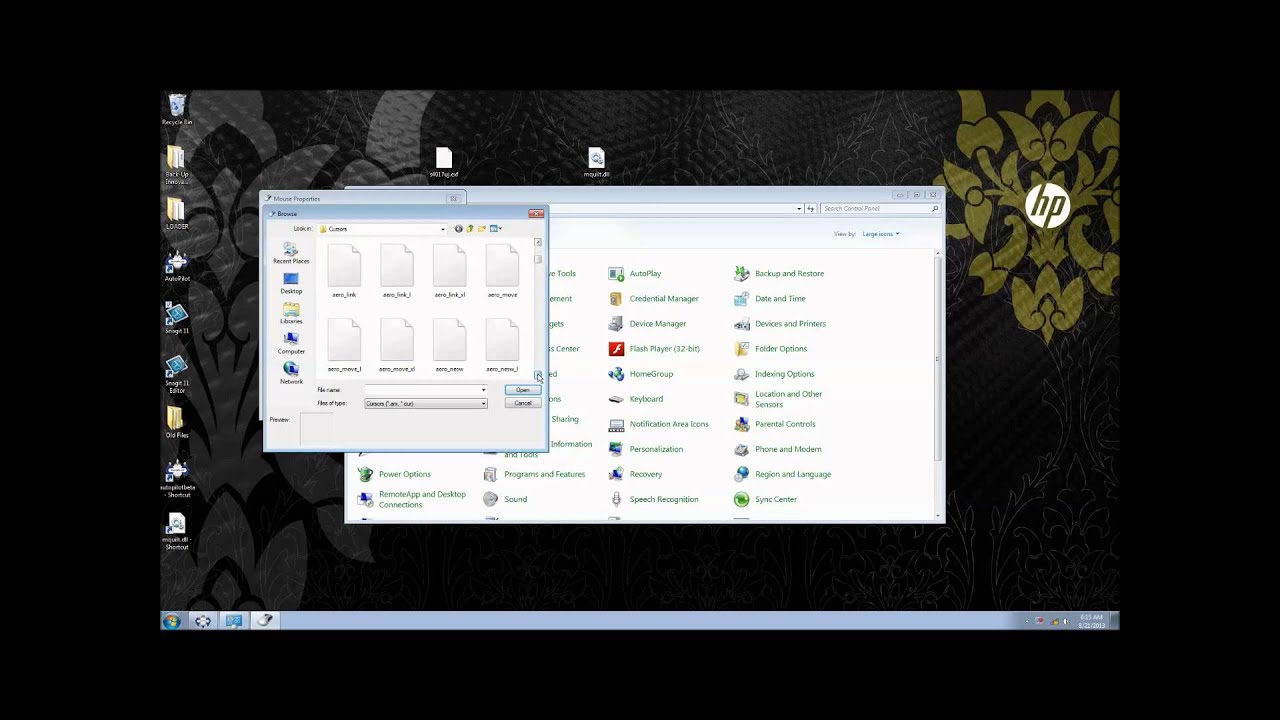Open Devices and Printers in Control Panel
The image size is (1280, 720).
780,323
